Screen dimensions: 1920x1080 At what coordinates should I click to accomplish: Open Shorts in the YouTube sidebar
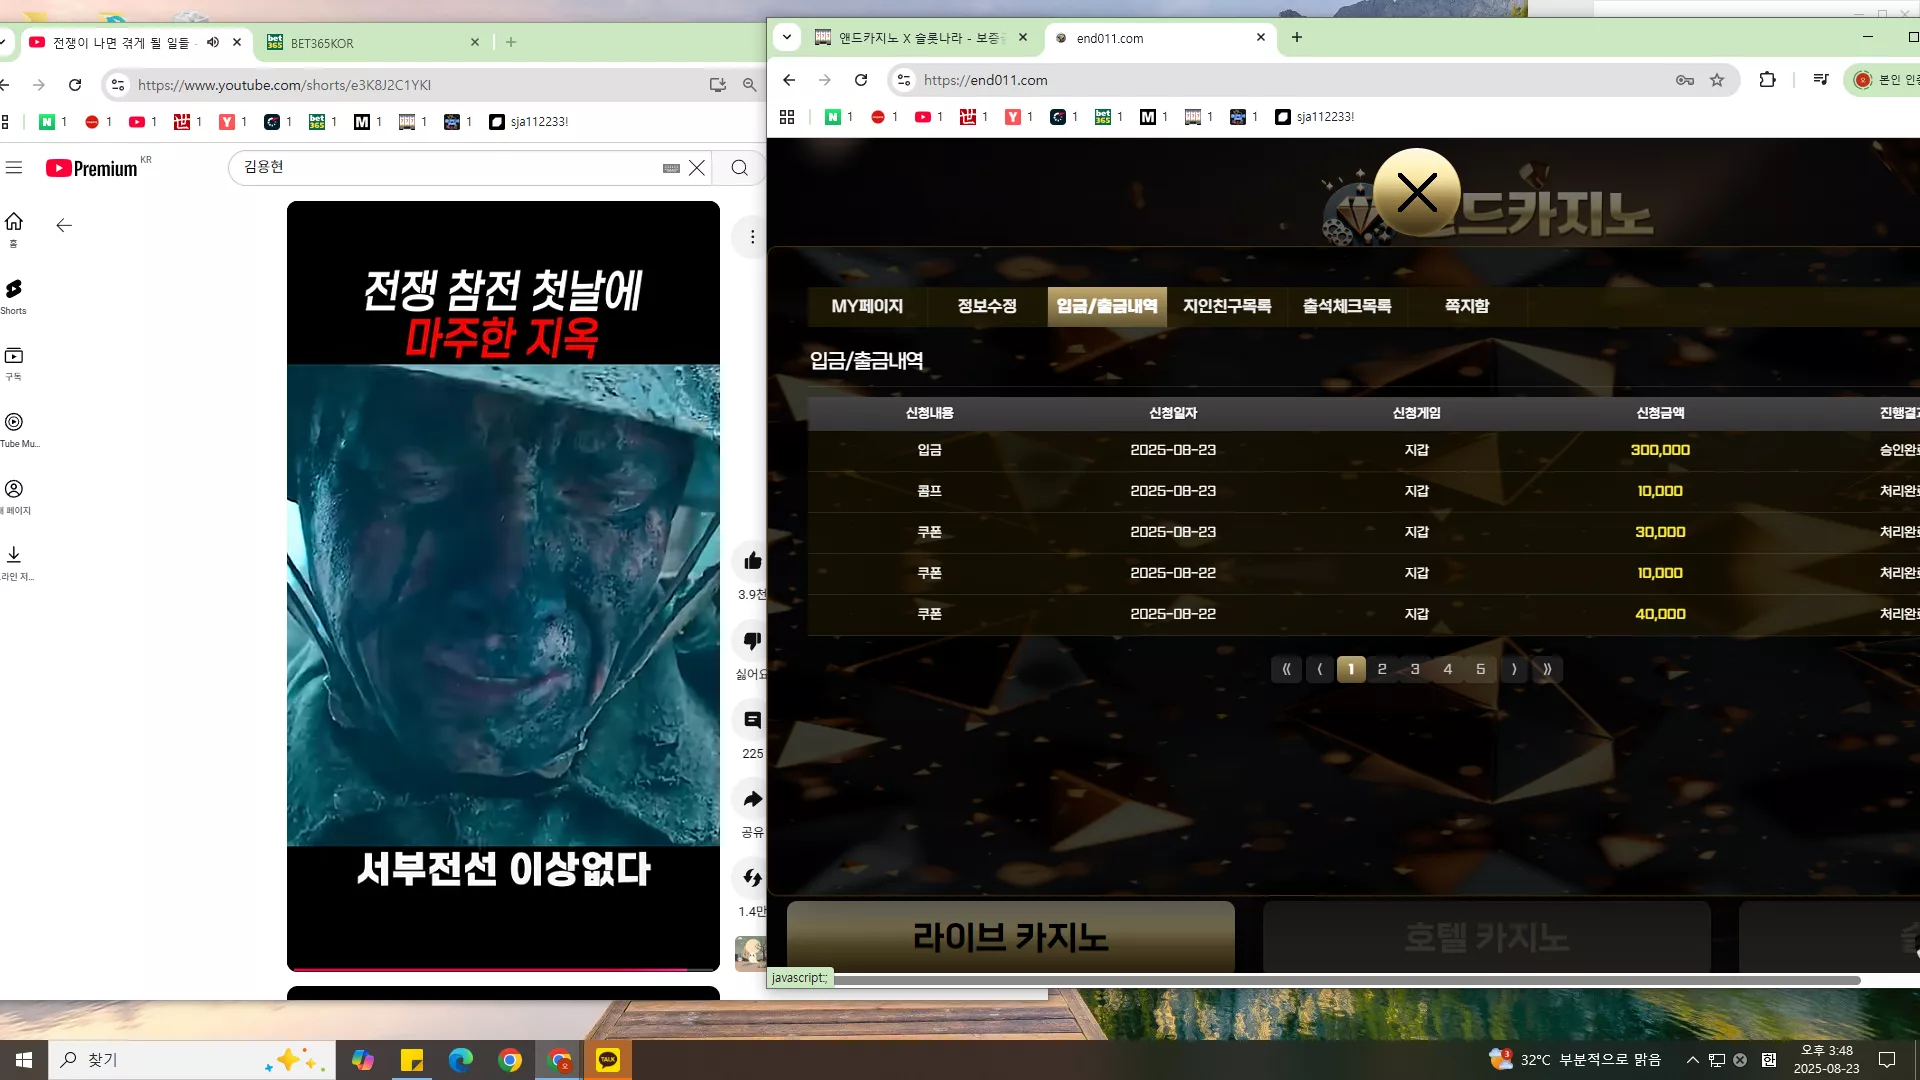coord(14,296)
